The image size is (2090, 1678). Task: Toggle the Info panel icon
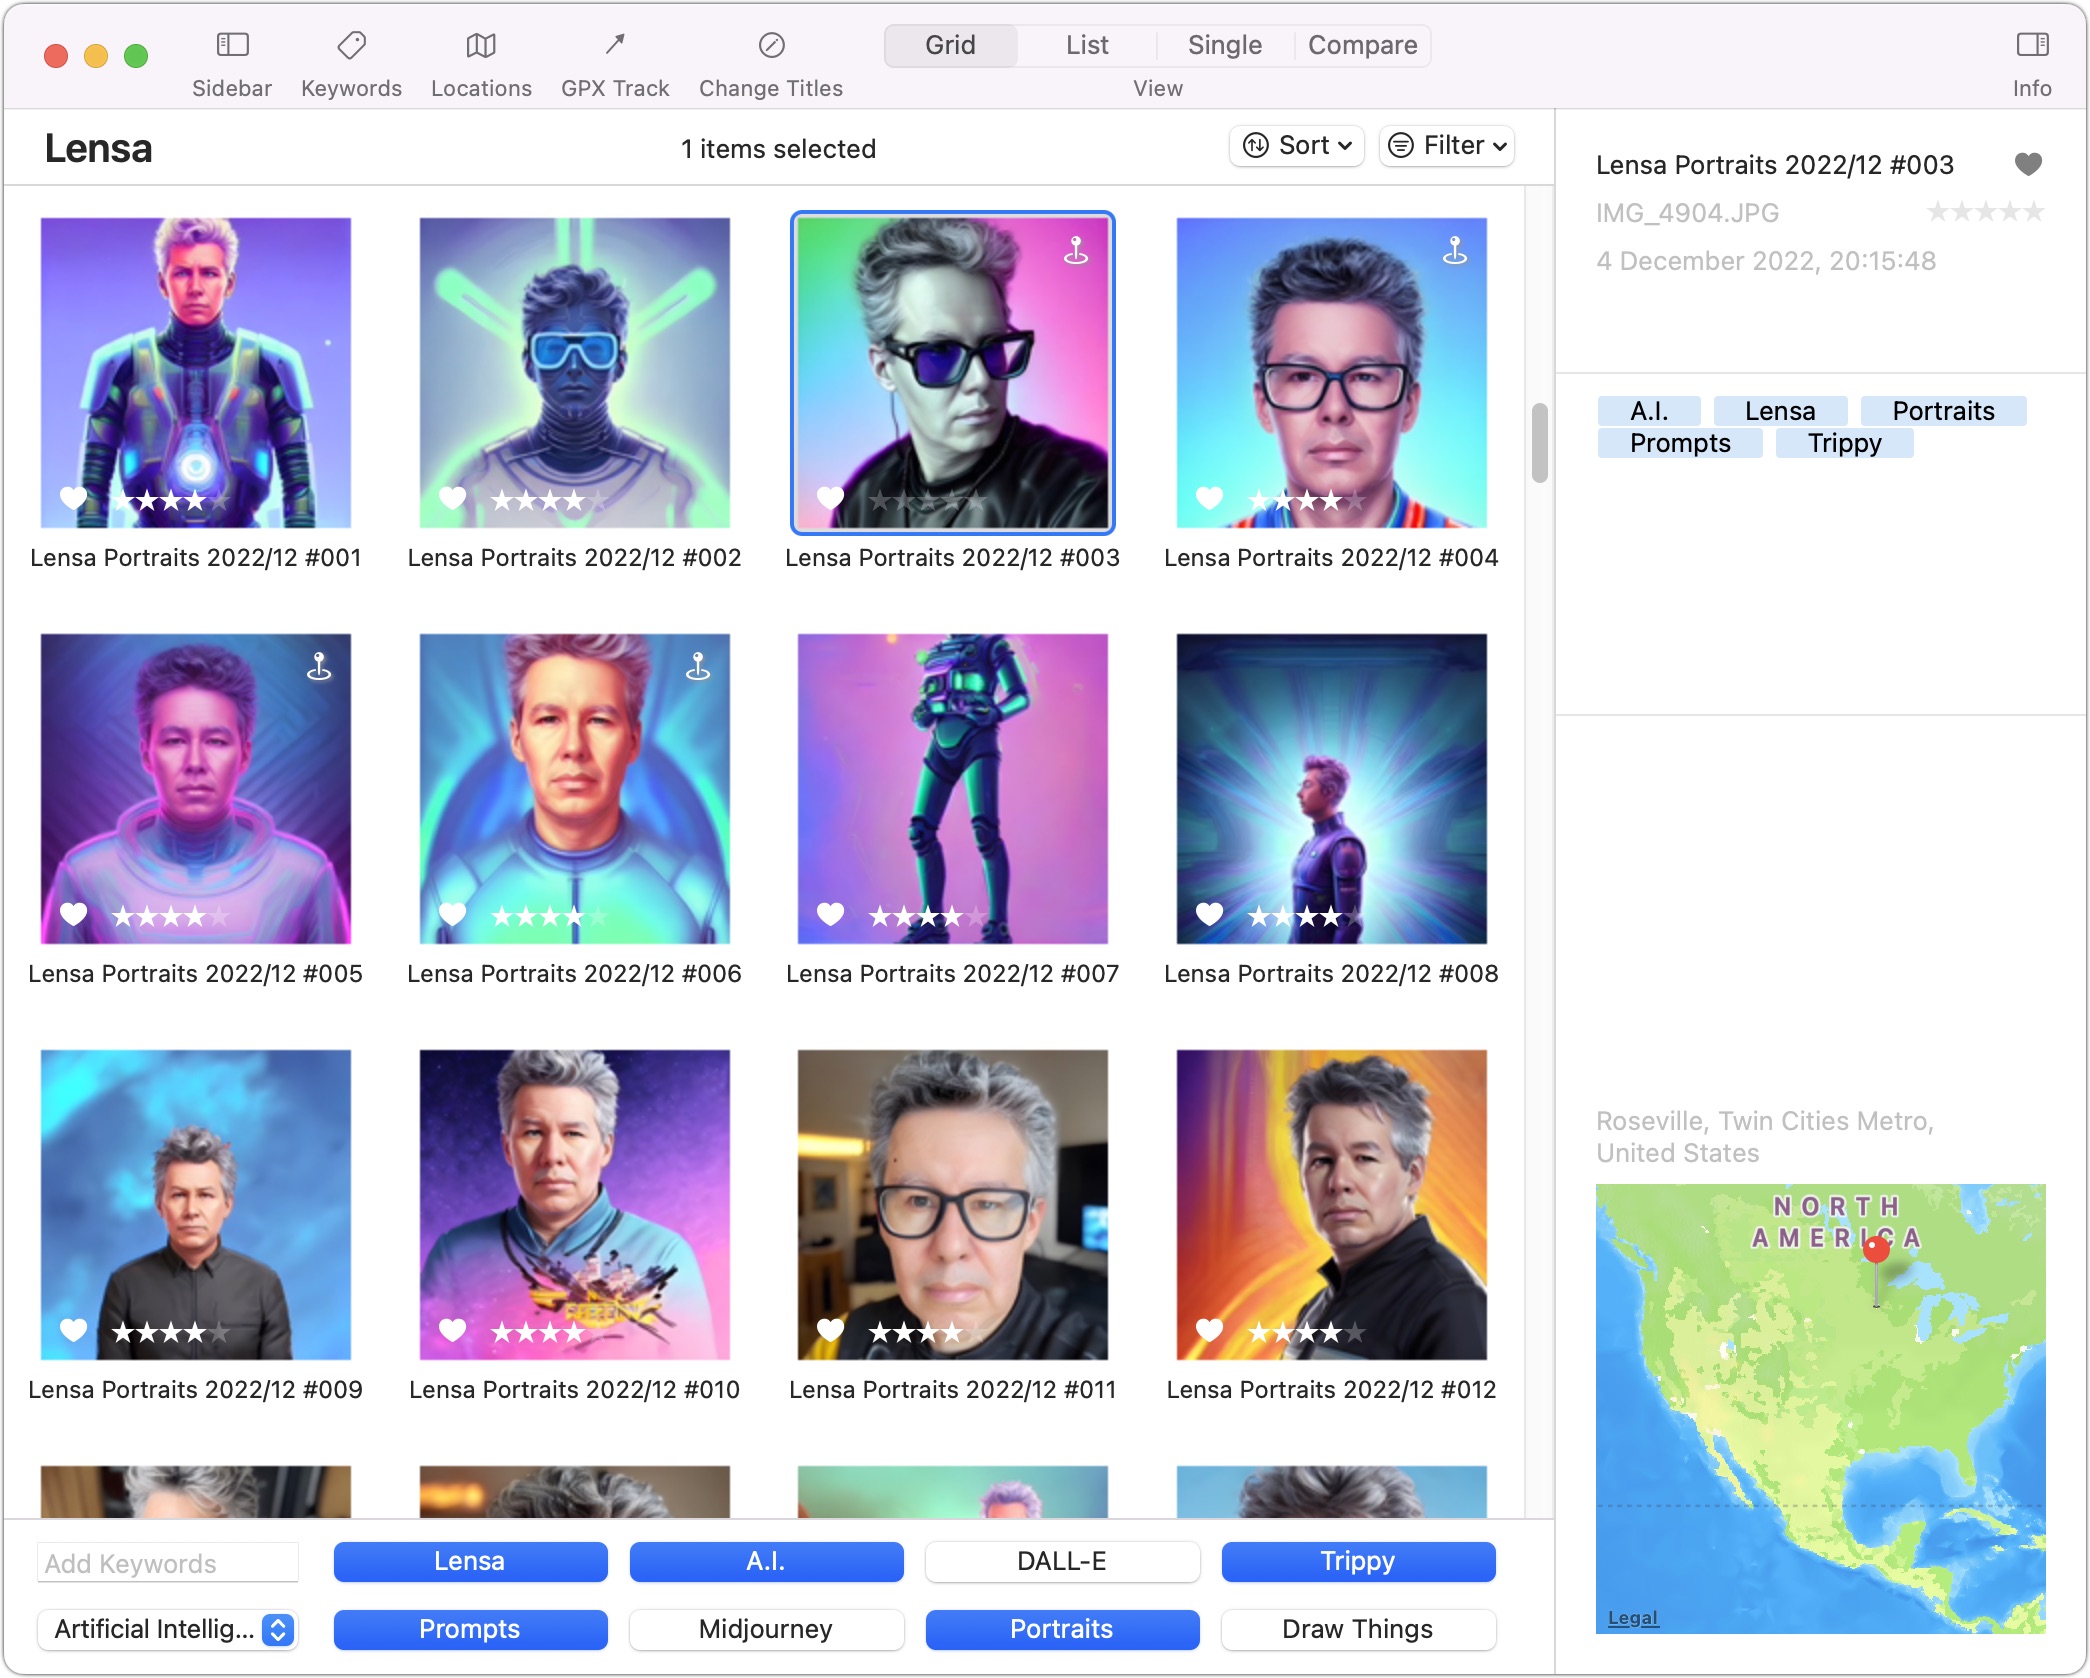[2031, 45]
